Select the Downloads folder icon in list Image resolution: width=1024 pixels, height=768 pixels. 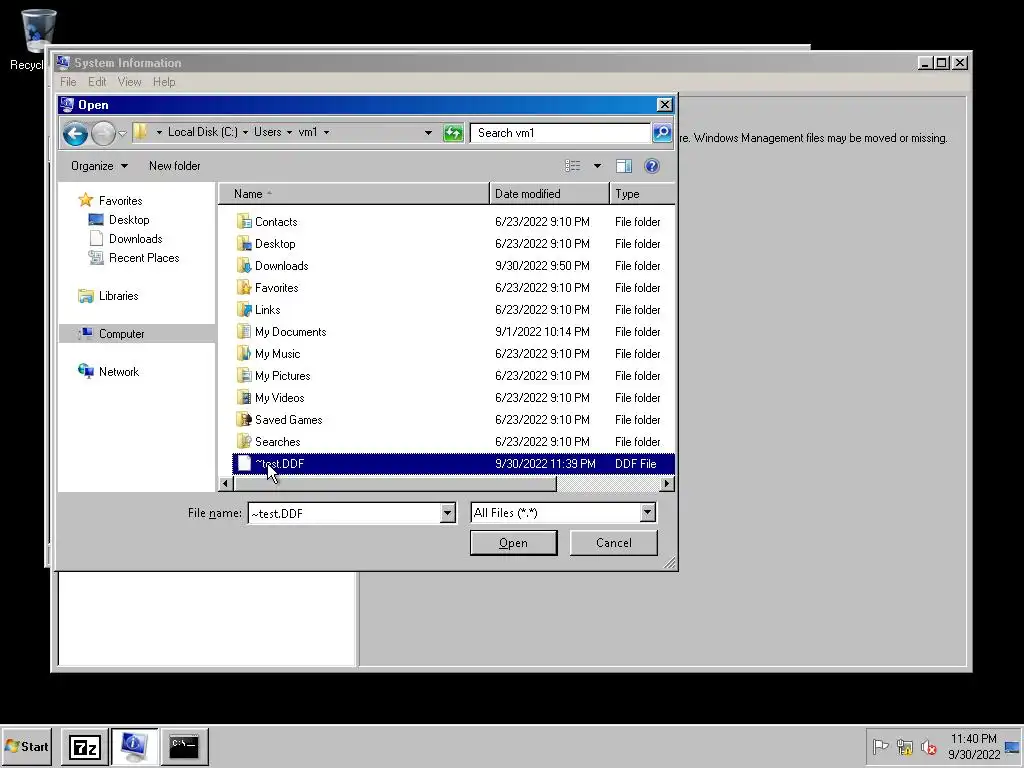point(244,266)
